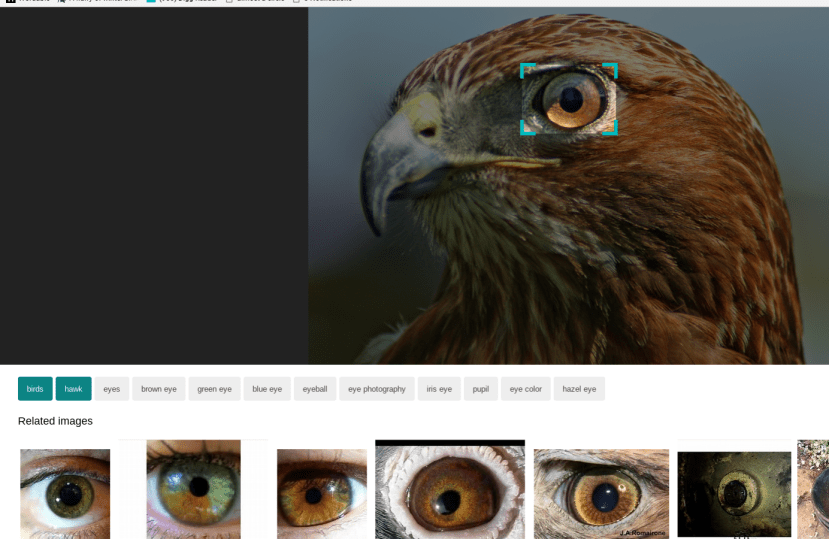Open the related image of amber human eye

point(322,494)
